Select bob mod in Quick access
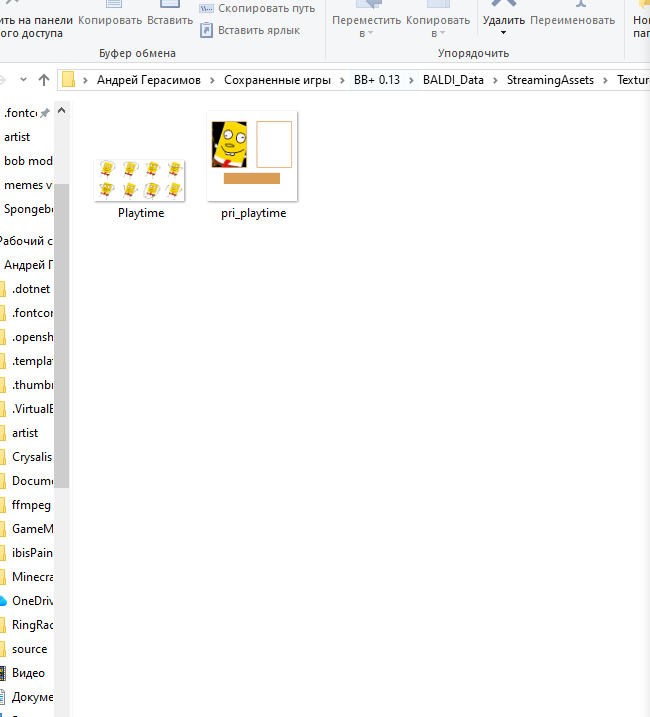This screenshot has height=717, width=650. click(x=27, y=161)
